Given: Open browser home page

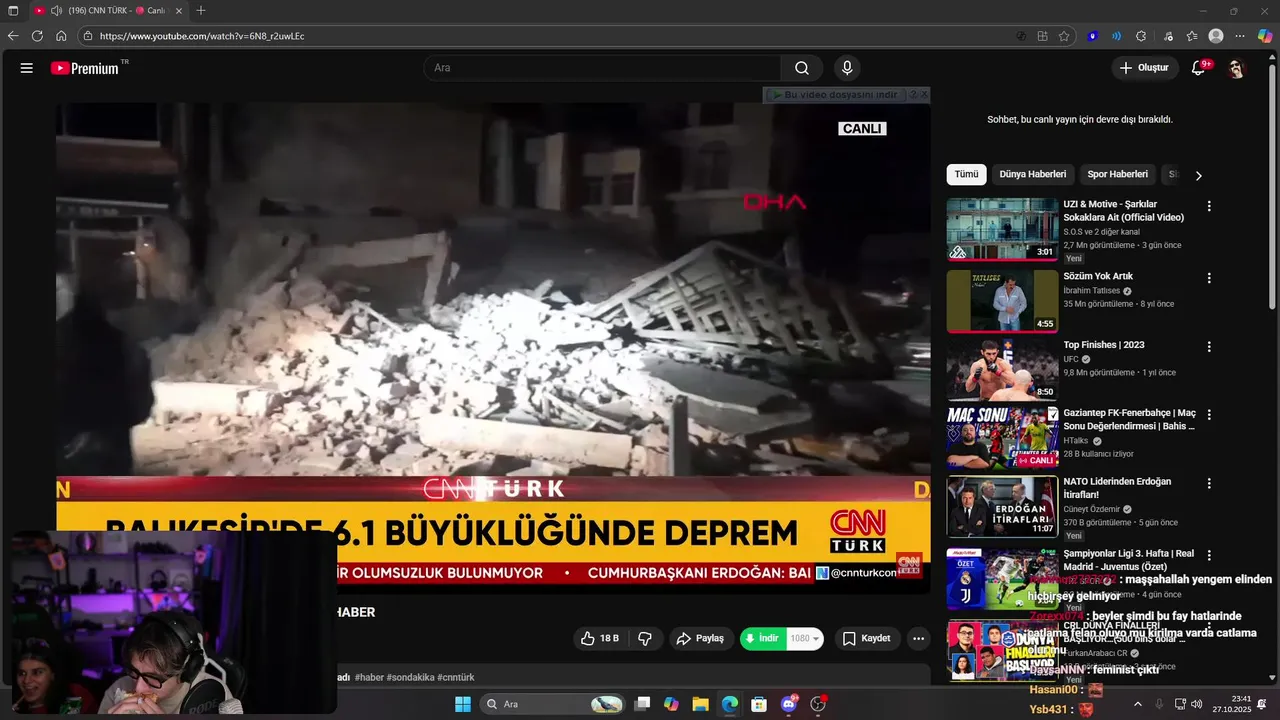Looking at the screenshot, I should (61, 36).
